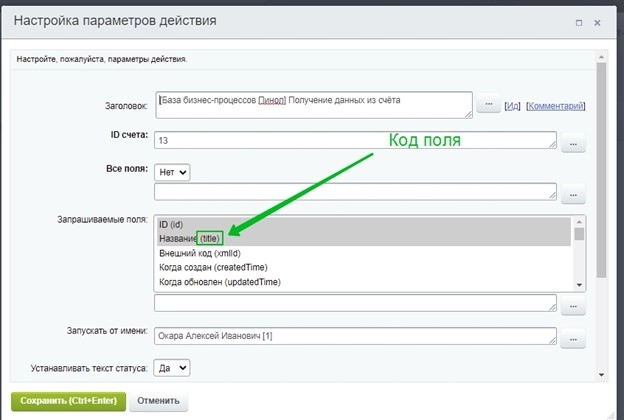Click the ellipsis button next to Заголовок field
This screenshot has height=420, width=624.
coord(487,104)
